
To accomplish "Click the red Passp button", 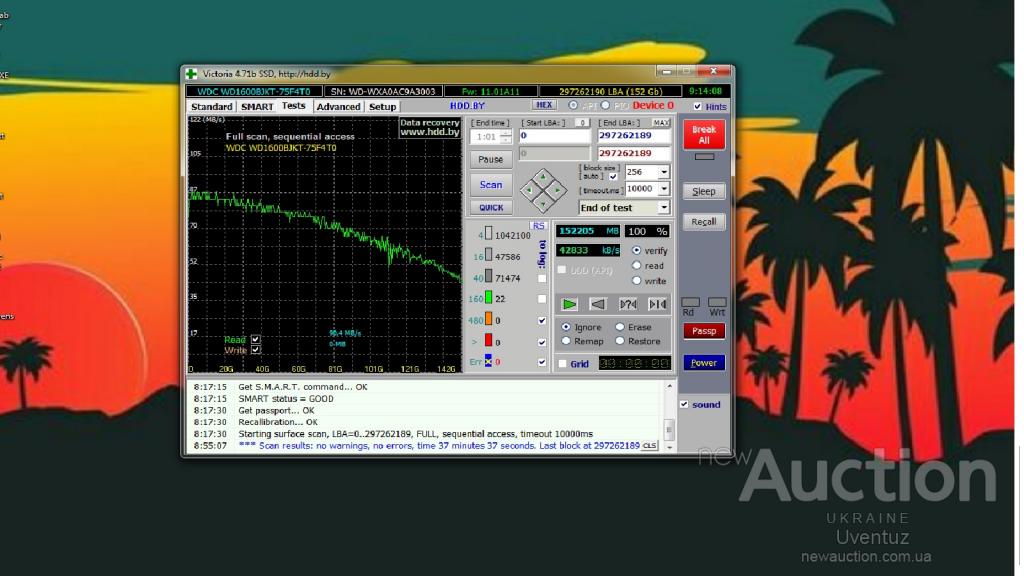I will click(704, 331).
